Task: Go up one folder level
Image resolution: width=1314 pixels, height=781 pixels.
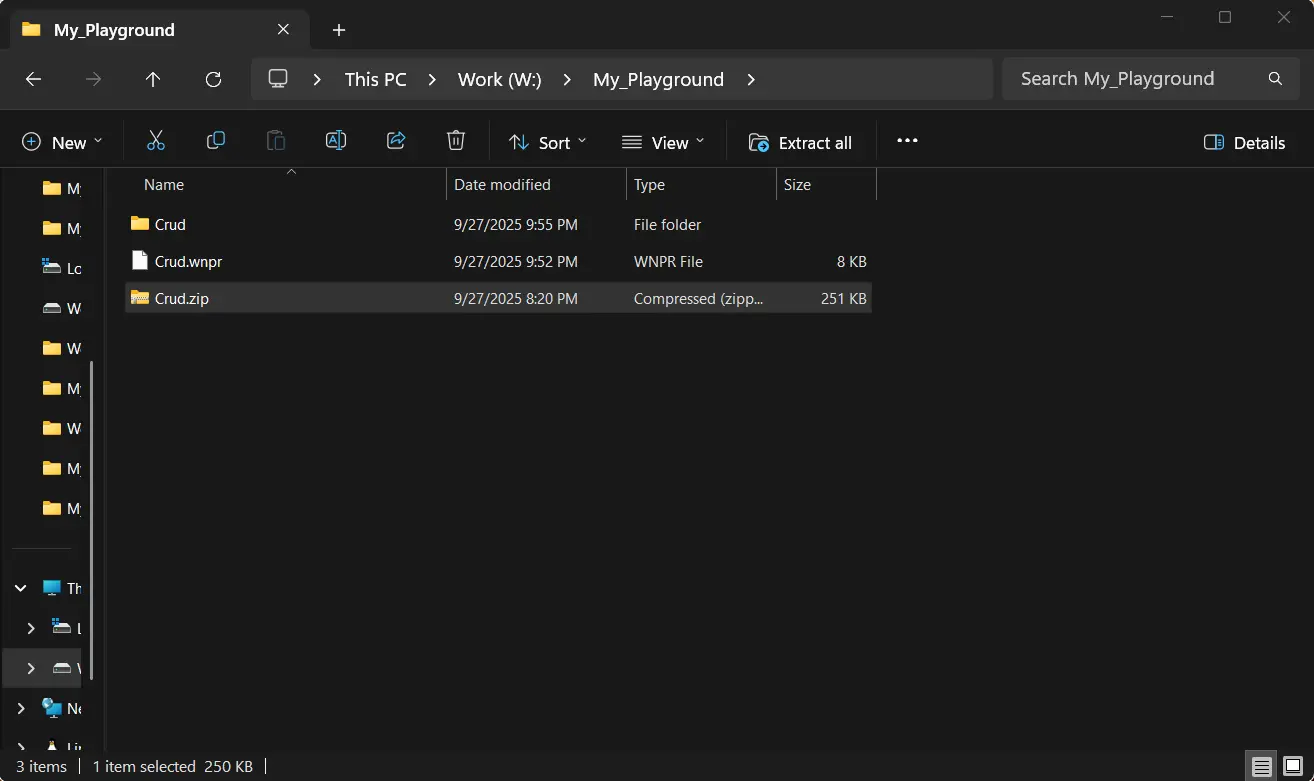Action: click(x=153, y=79)
